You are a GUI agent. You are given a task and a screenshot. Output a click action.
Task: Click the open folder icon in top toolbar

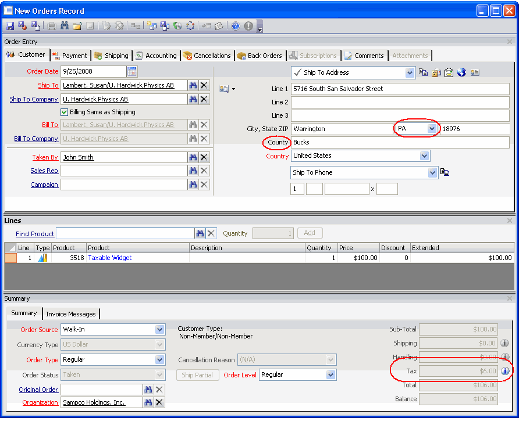(77, 26)
